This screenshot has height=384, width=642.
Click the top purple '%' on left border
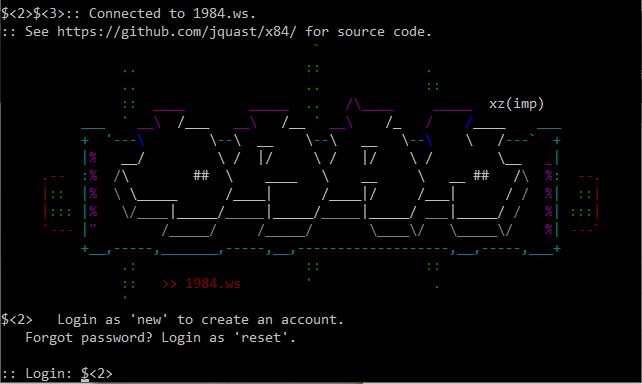[x=93, y=157]
